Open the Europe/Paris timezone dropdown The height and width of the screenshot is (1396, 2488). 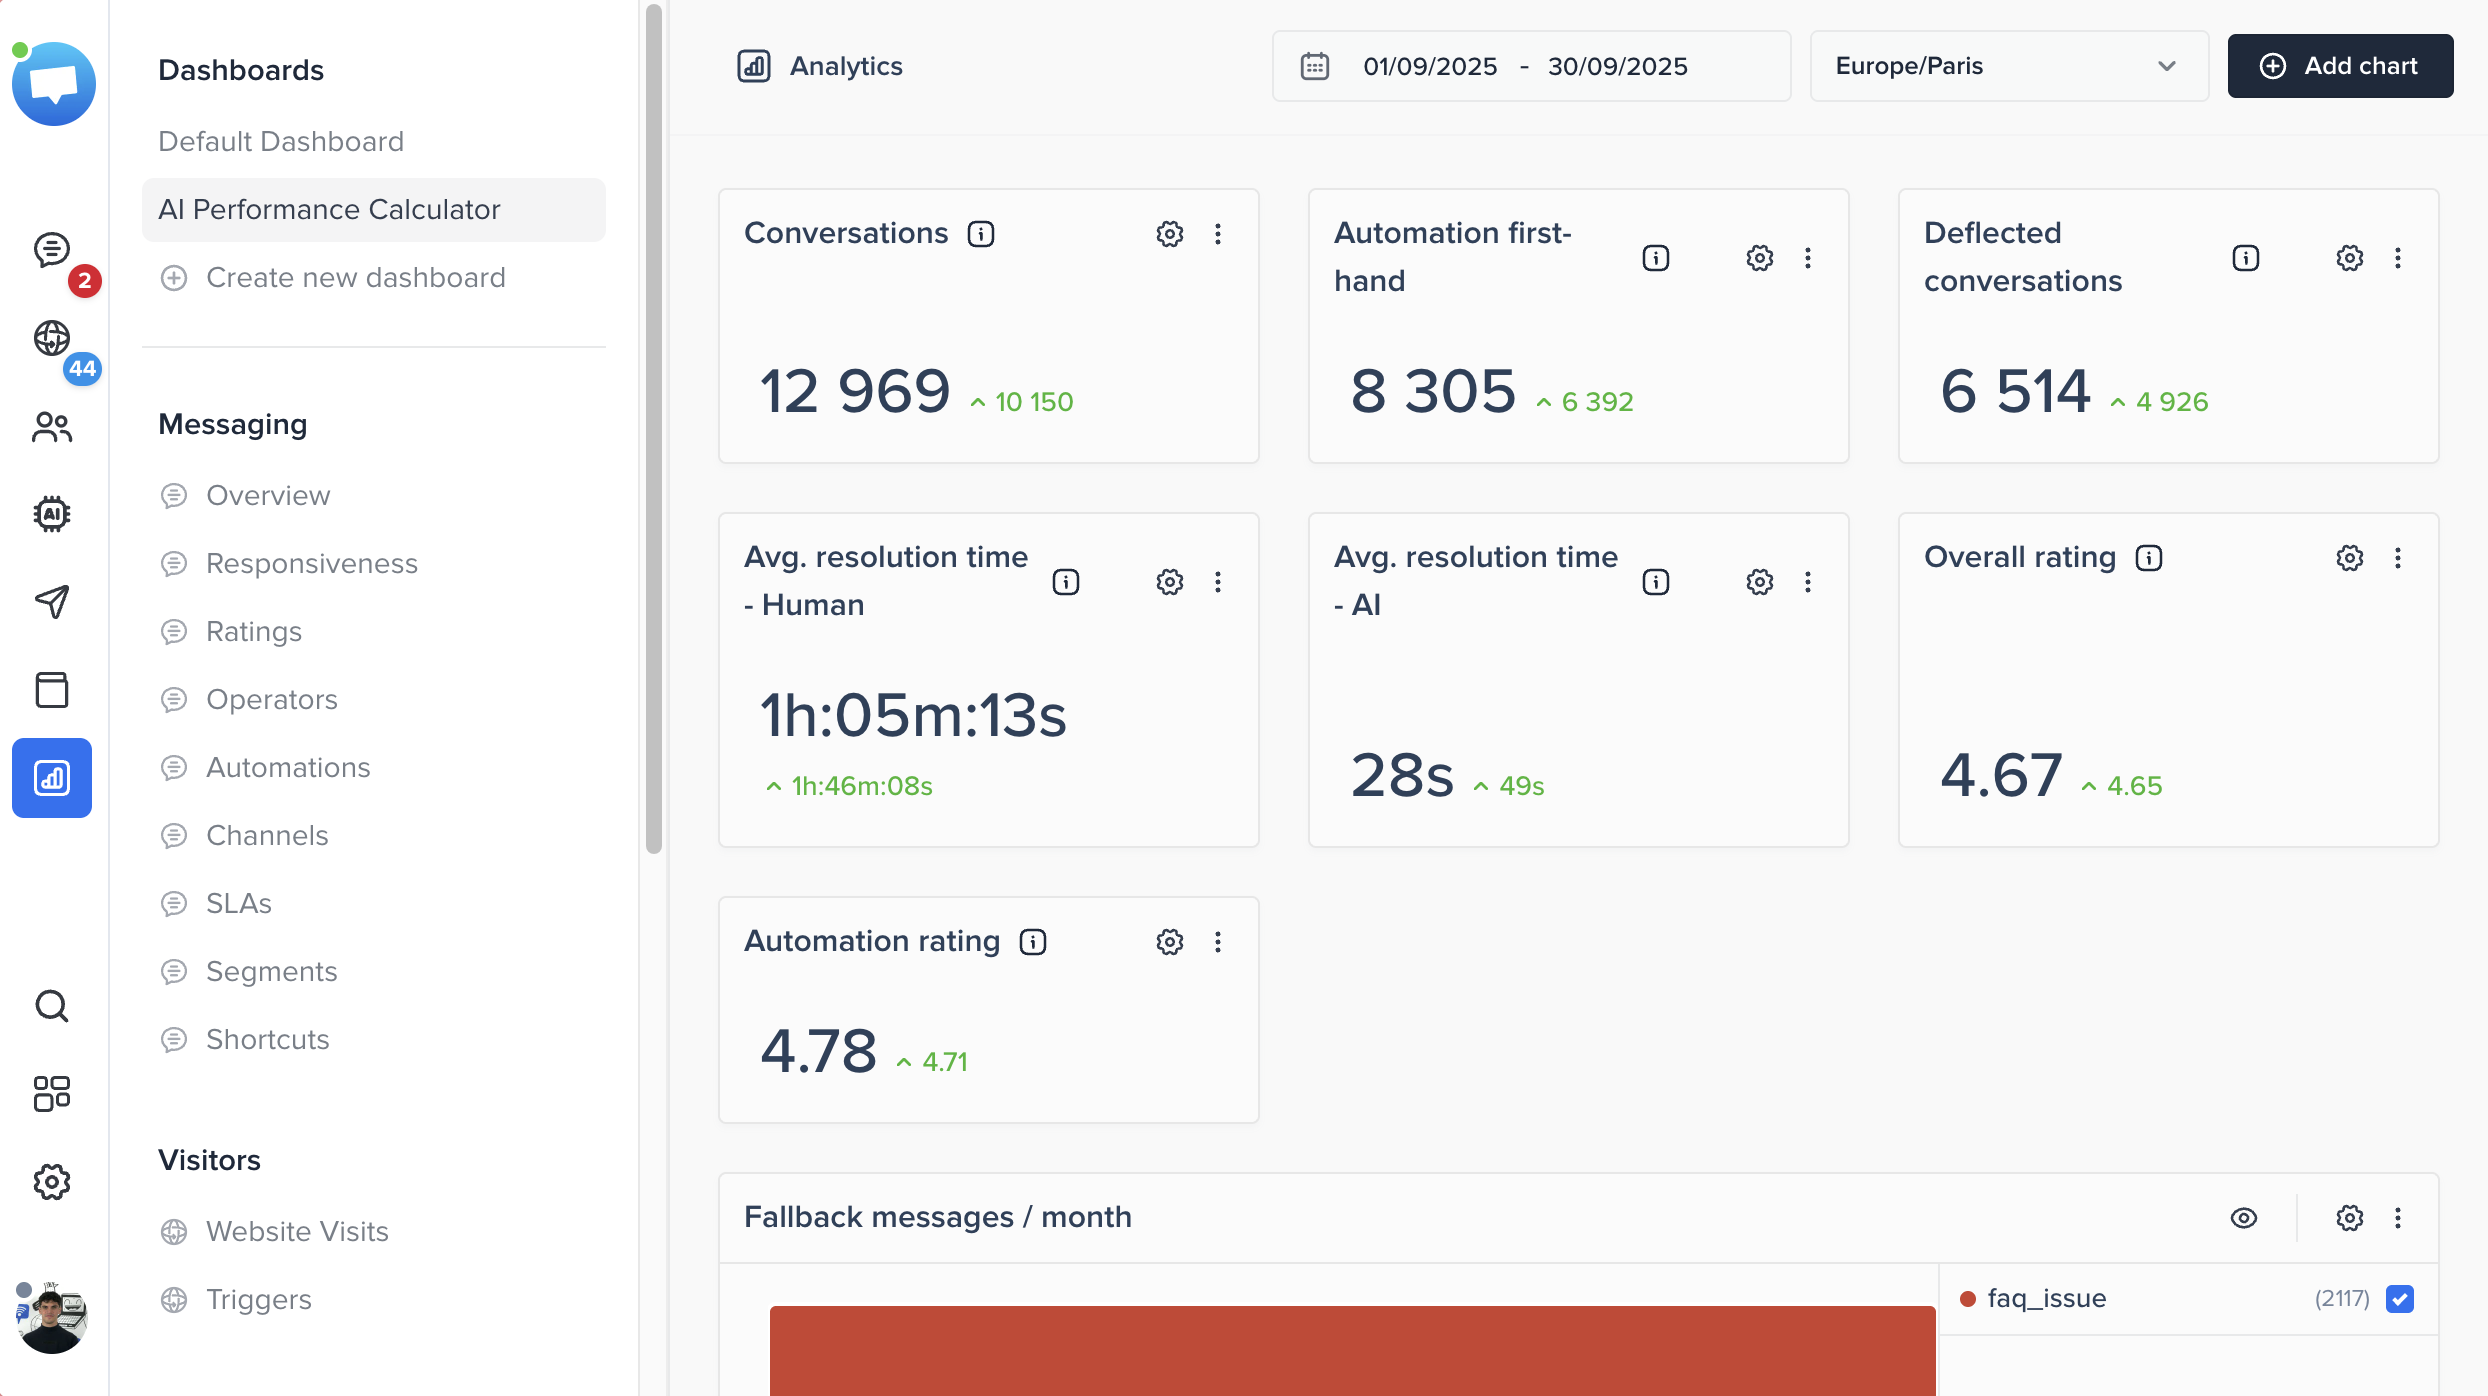tap(2008, 66)
